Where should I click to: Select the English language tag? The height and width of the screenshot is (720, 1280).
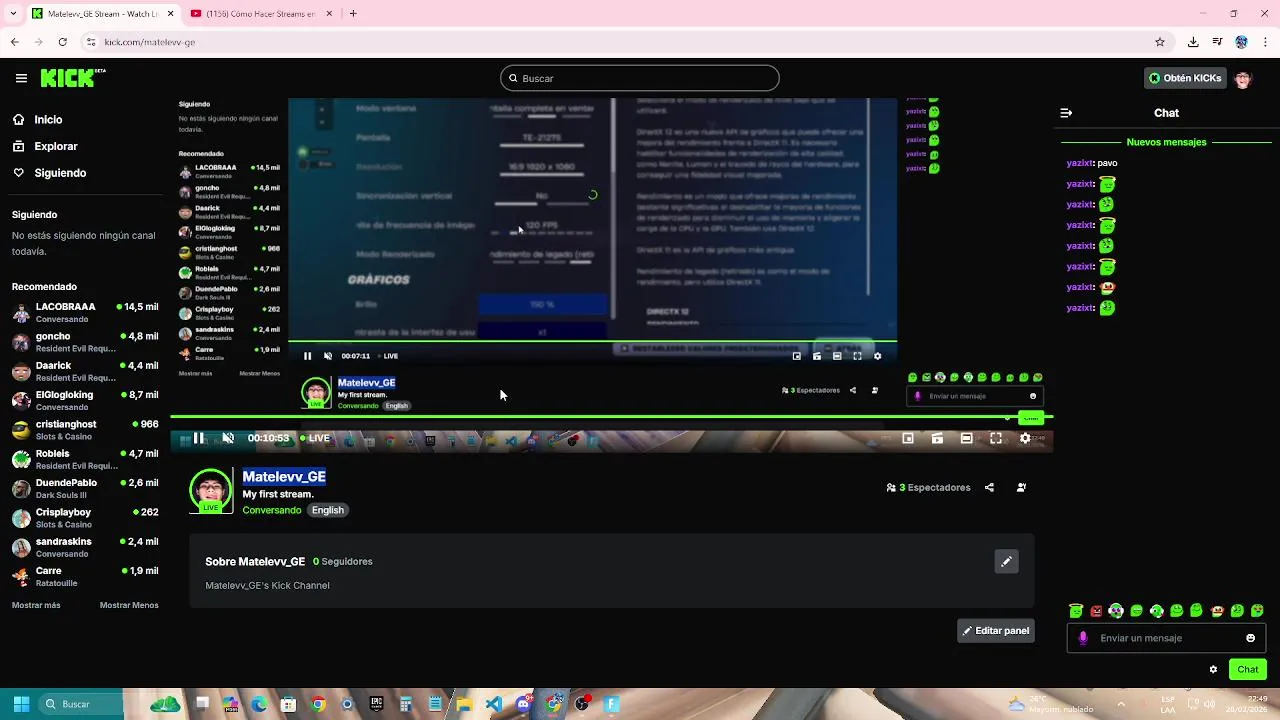(x=327, y=510)
